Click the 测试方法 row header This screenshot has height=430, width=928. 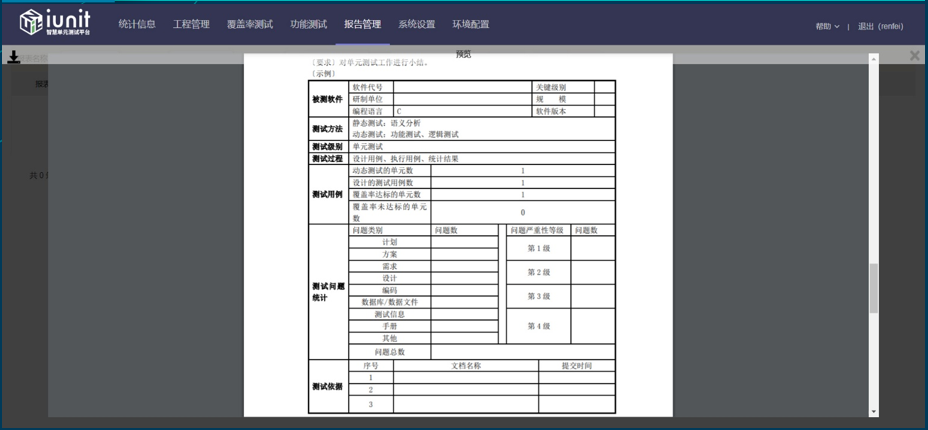pos(328,128)
